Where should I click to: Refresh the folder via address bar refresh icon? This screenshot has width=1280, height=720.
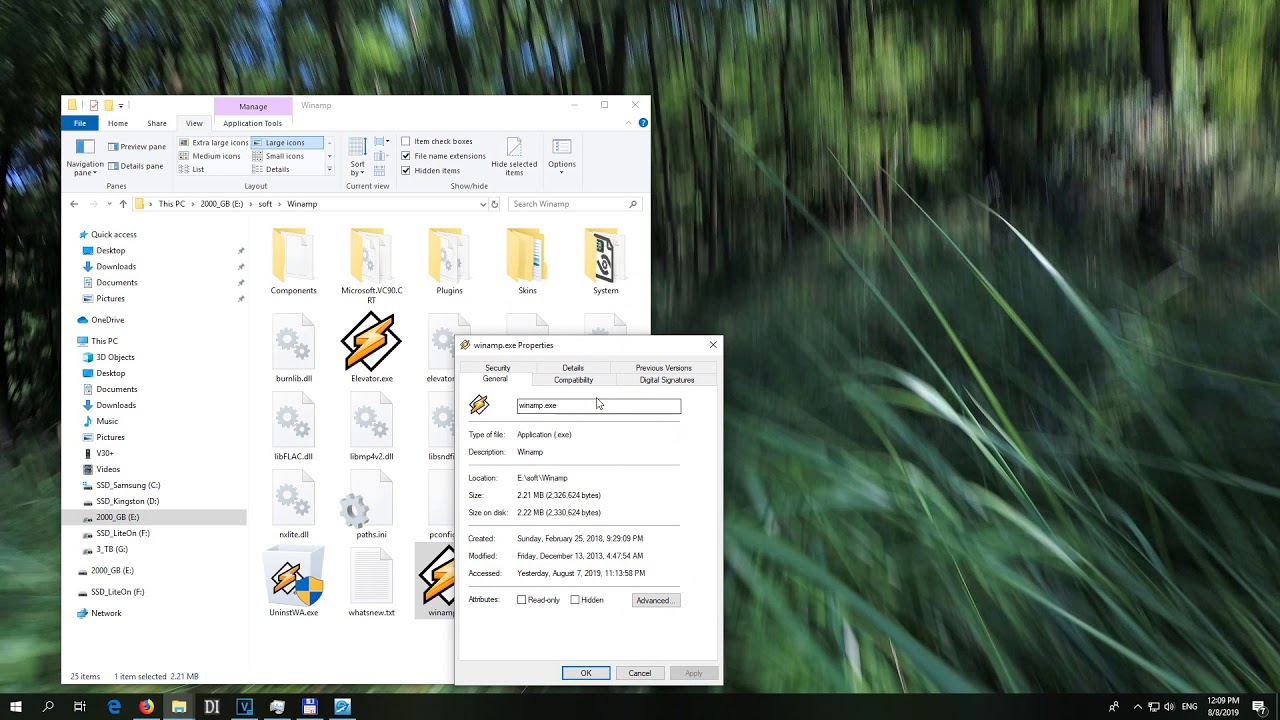pos(495,204)
